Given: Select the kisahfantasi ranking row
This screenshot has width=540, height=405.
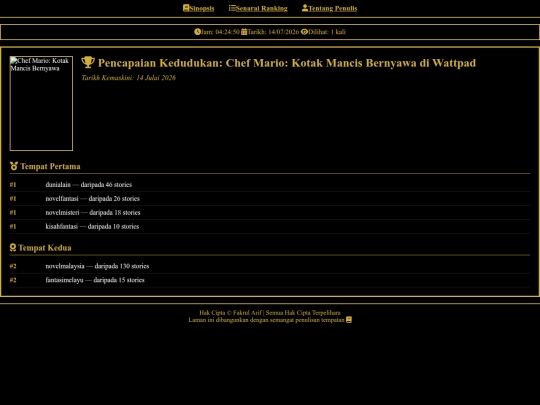Looking at the screenshot, I should pyautogui.click(x=270, y=226).
